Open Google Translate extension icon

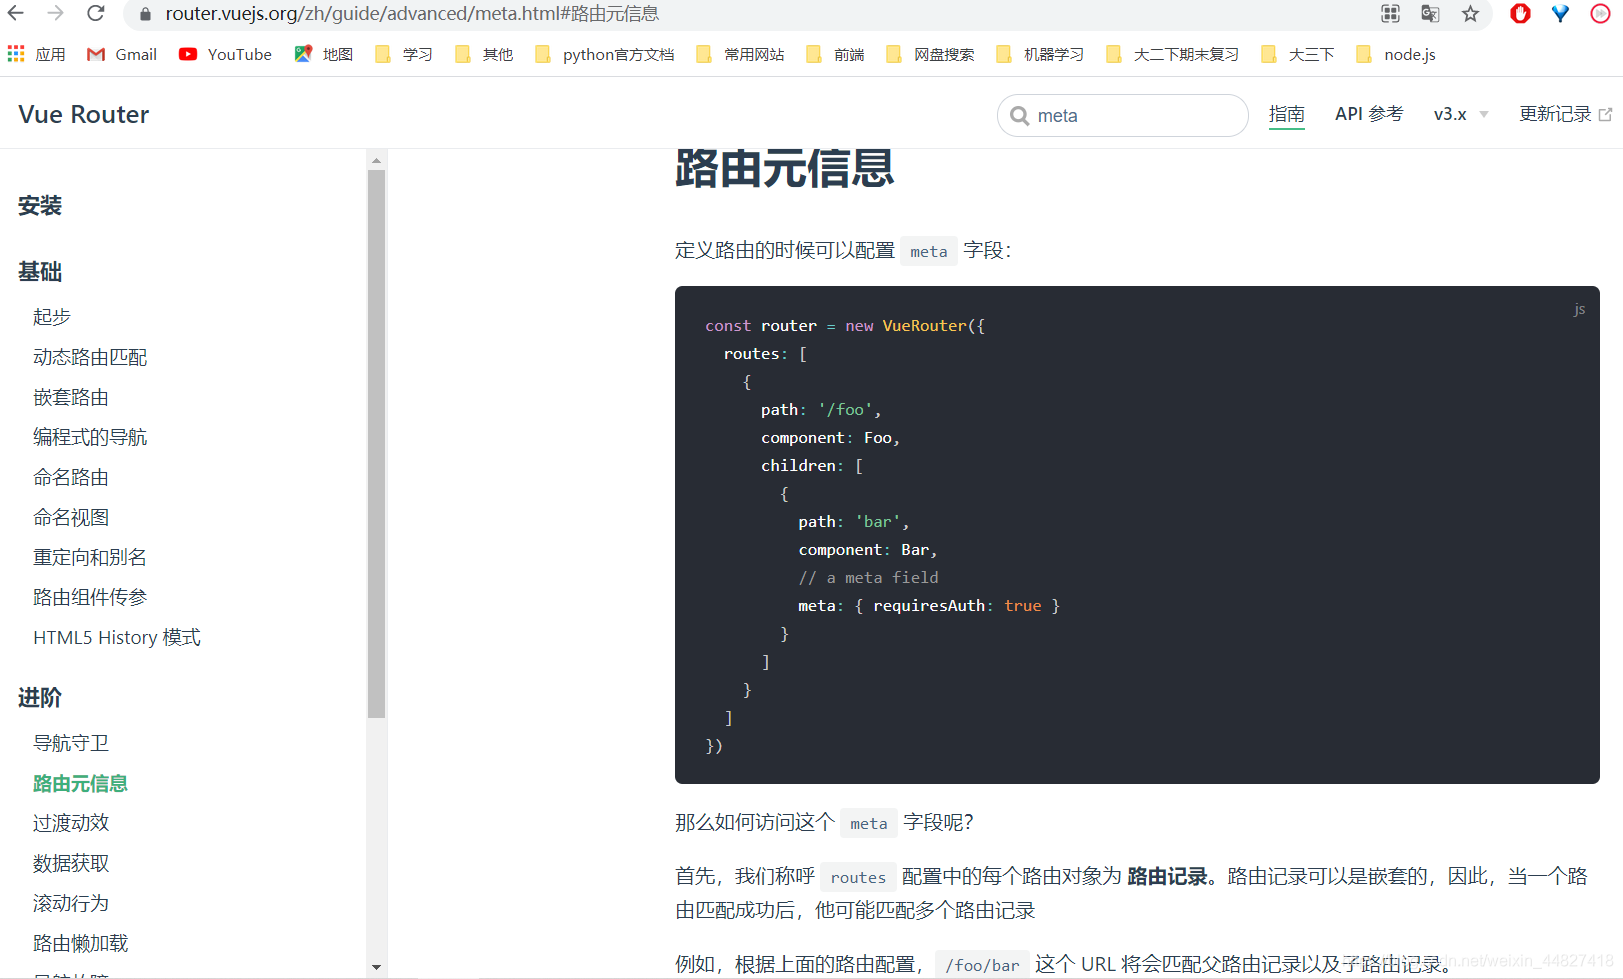click(x=1429, y=14)
